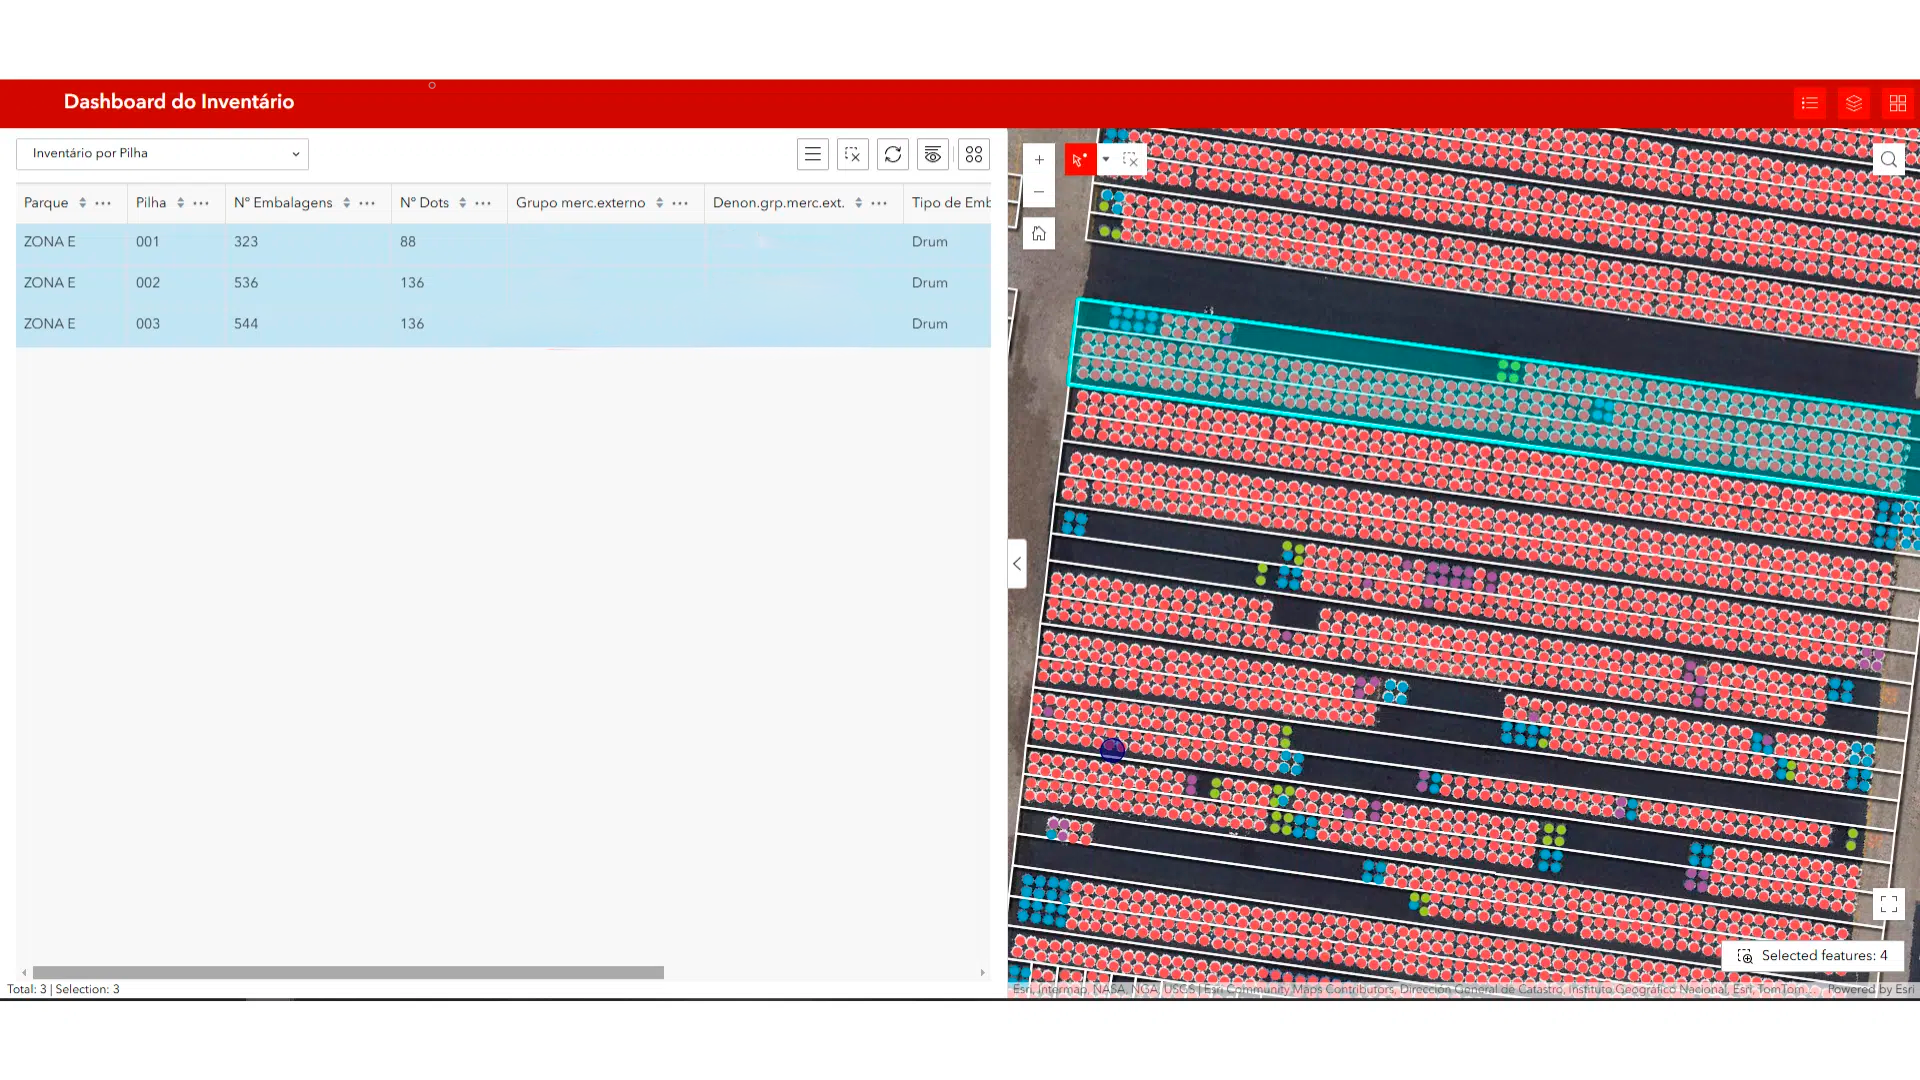Screen dimensions: 1920x1080
Task: Open the map search tool
Action: (x=1888, y=159)
